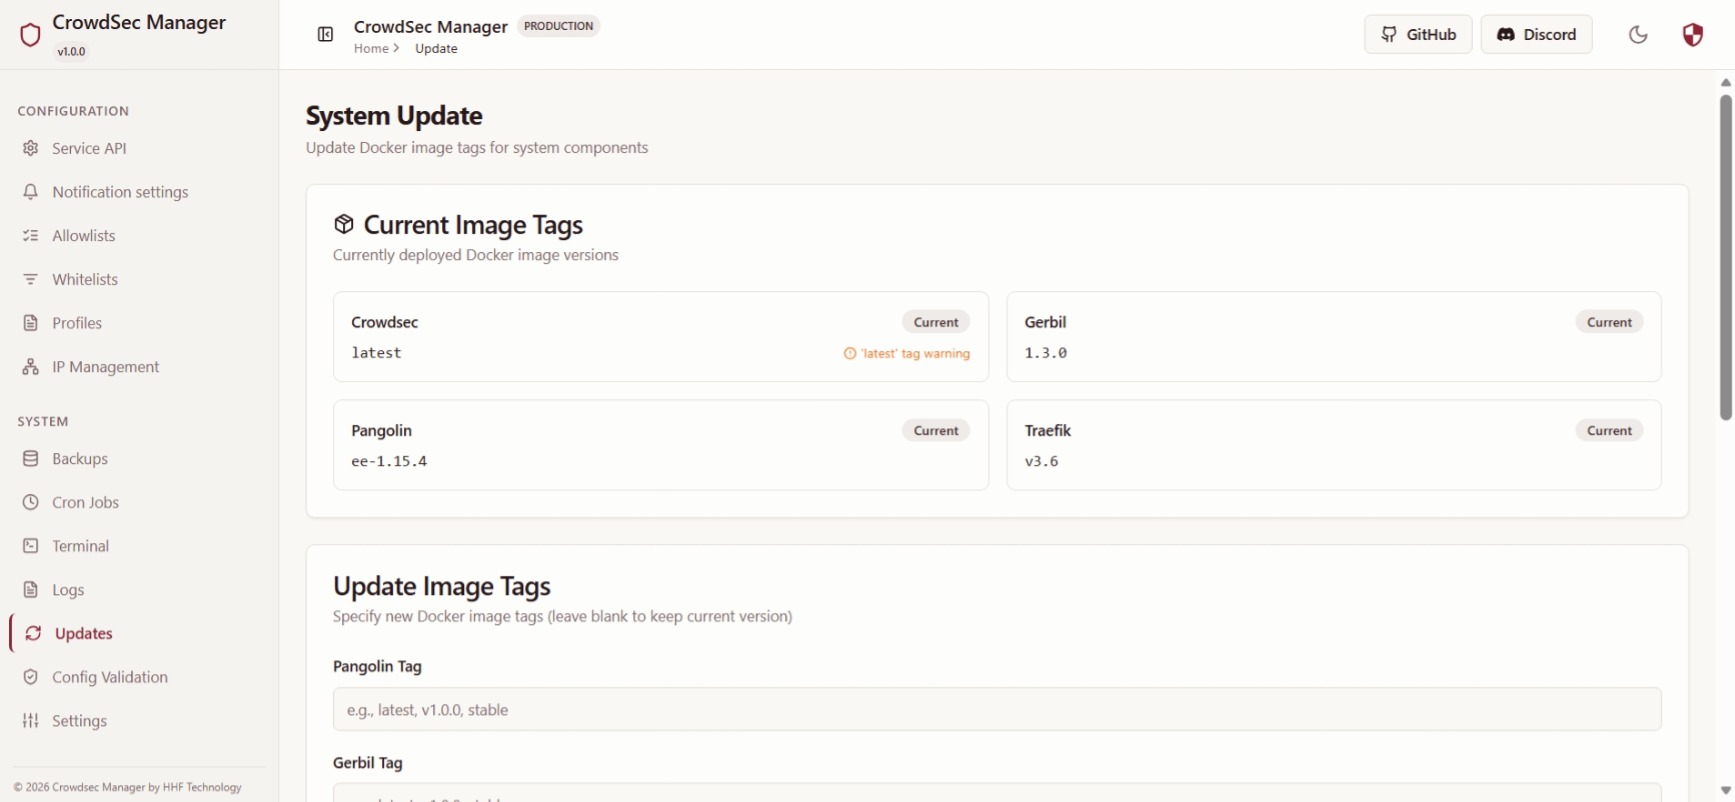Image resolution: width=1735 pixels, height=802 pixels.
Task: Click the Terminal prompt icon
Action: (x=31, y=546)
